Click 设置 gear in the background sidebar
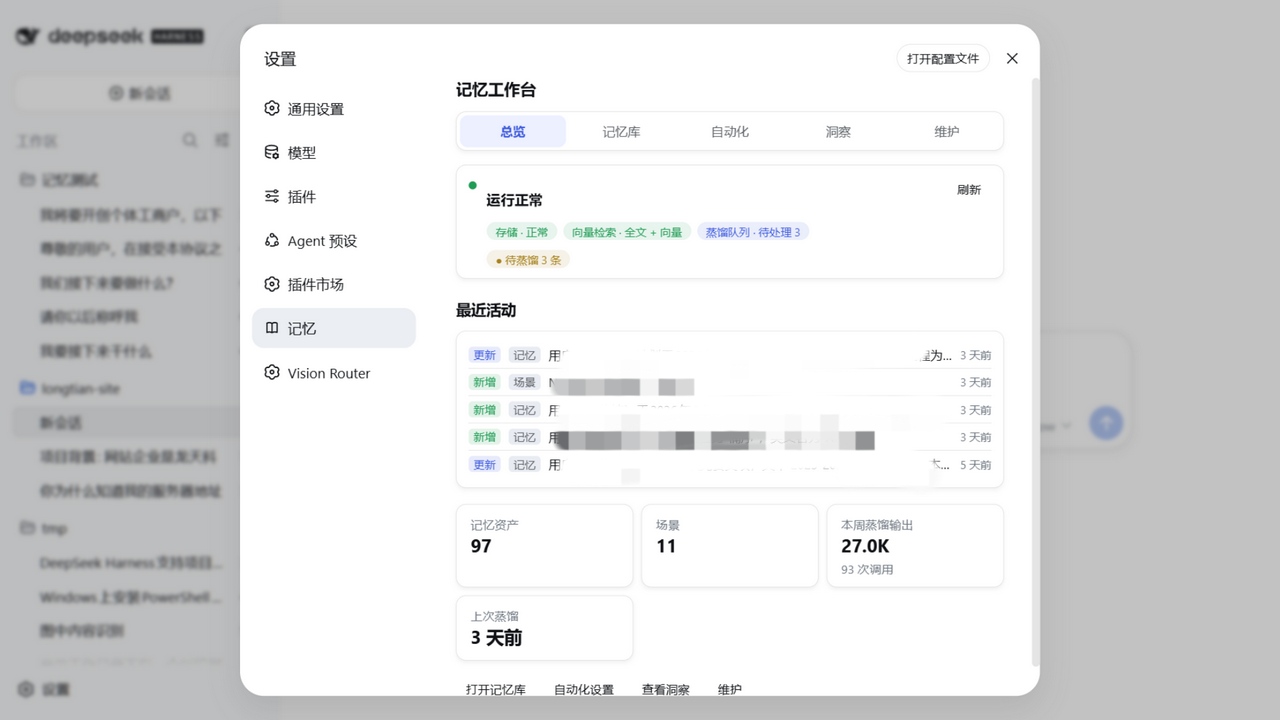This screenshot has height=720, width=1280. pyautogui.click(x=44, y=689)
